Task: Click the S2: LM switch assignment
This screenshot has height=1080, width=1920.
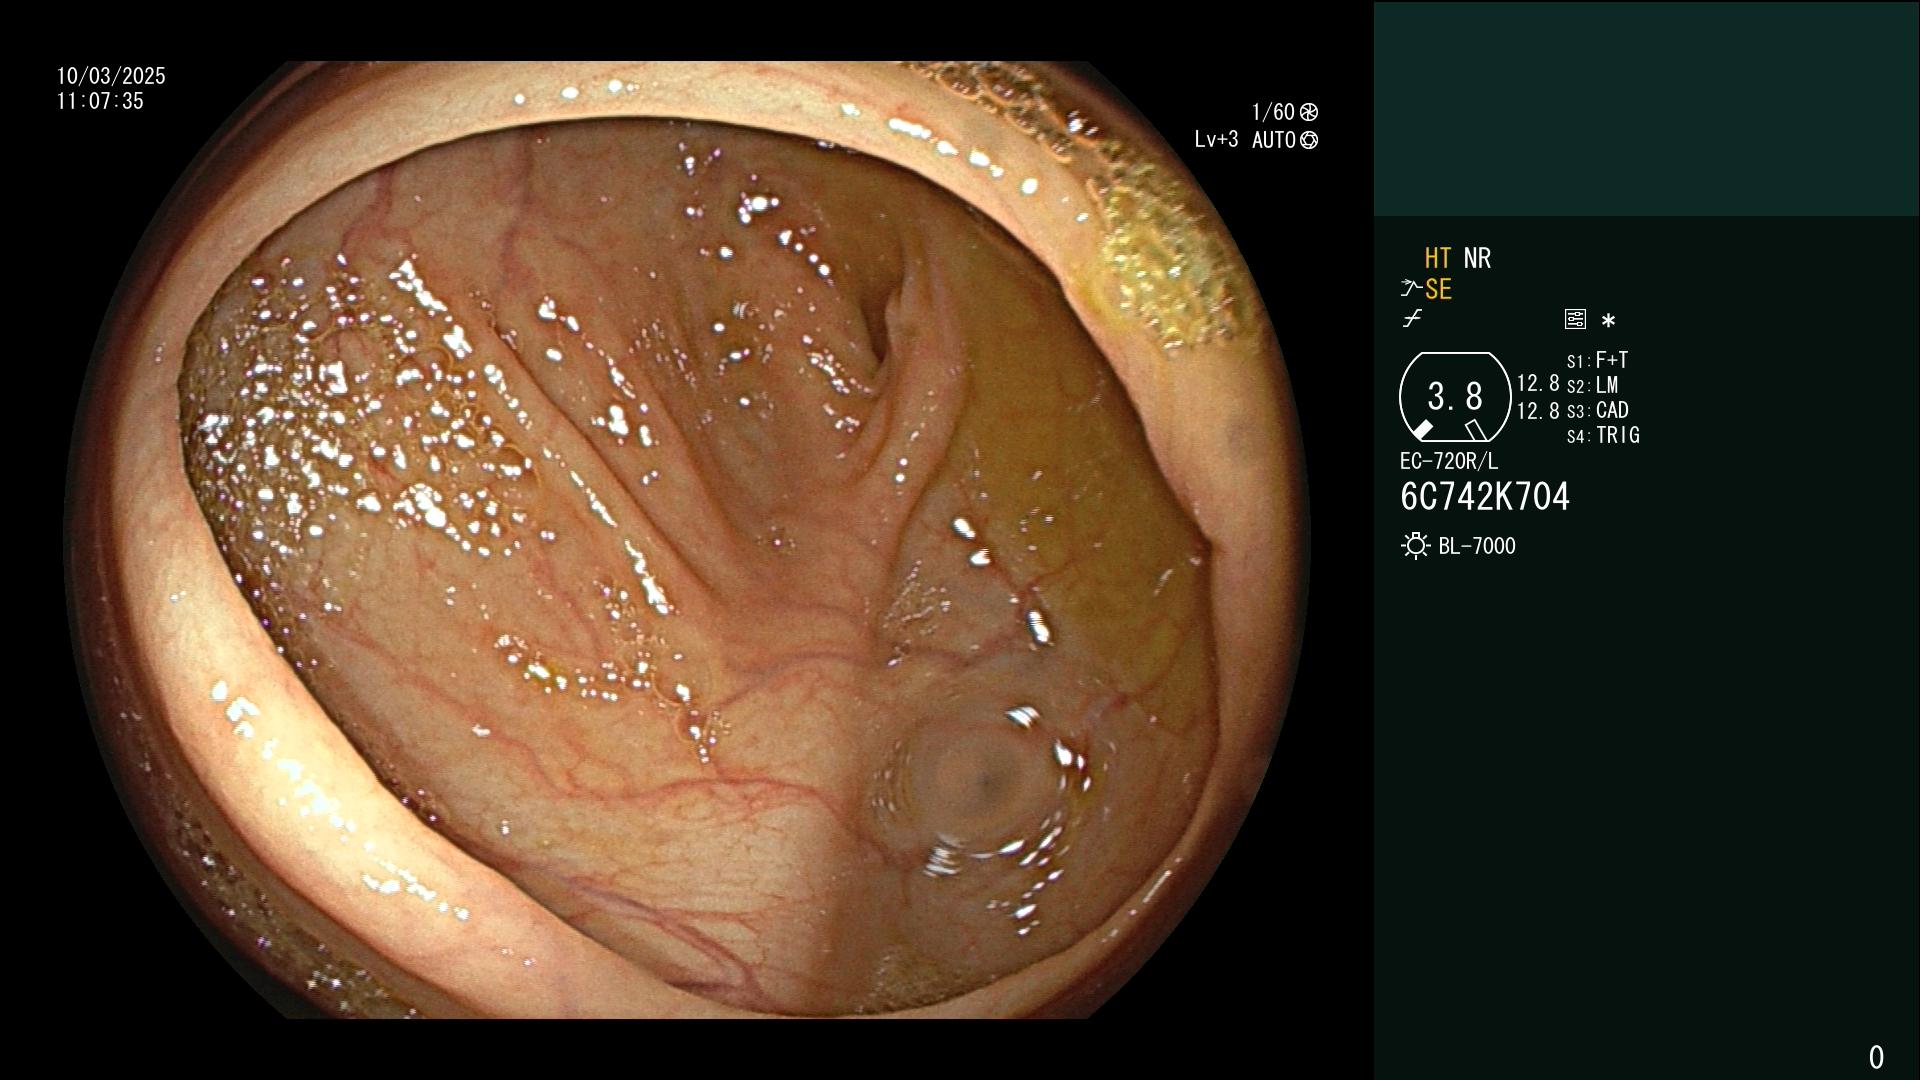Action: point(1592,385)
